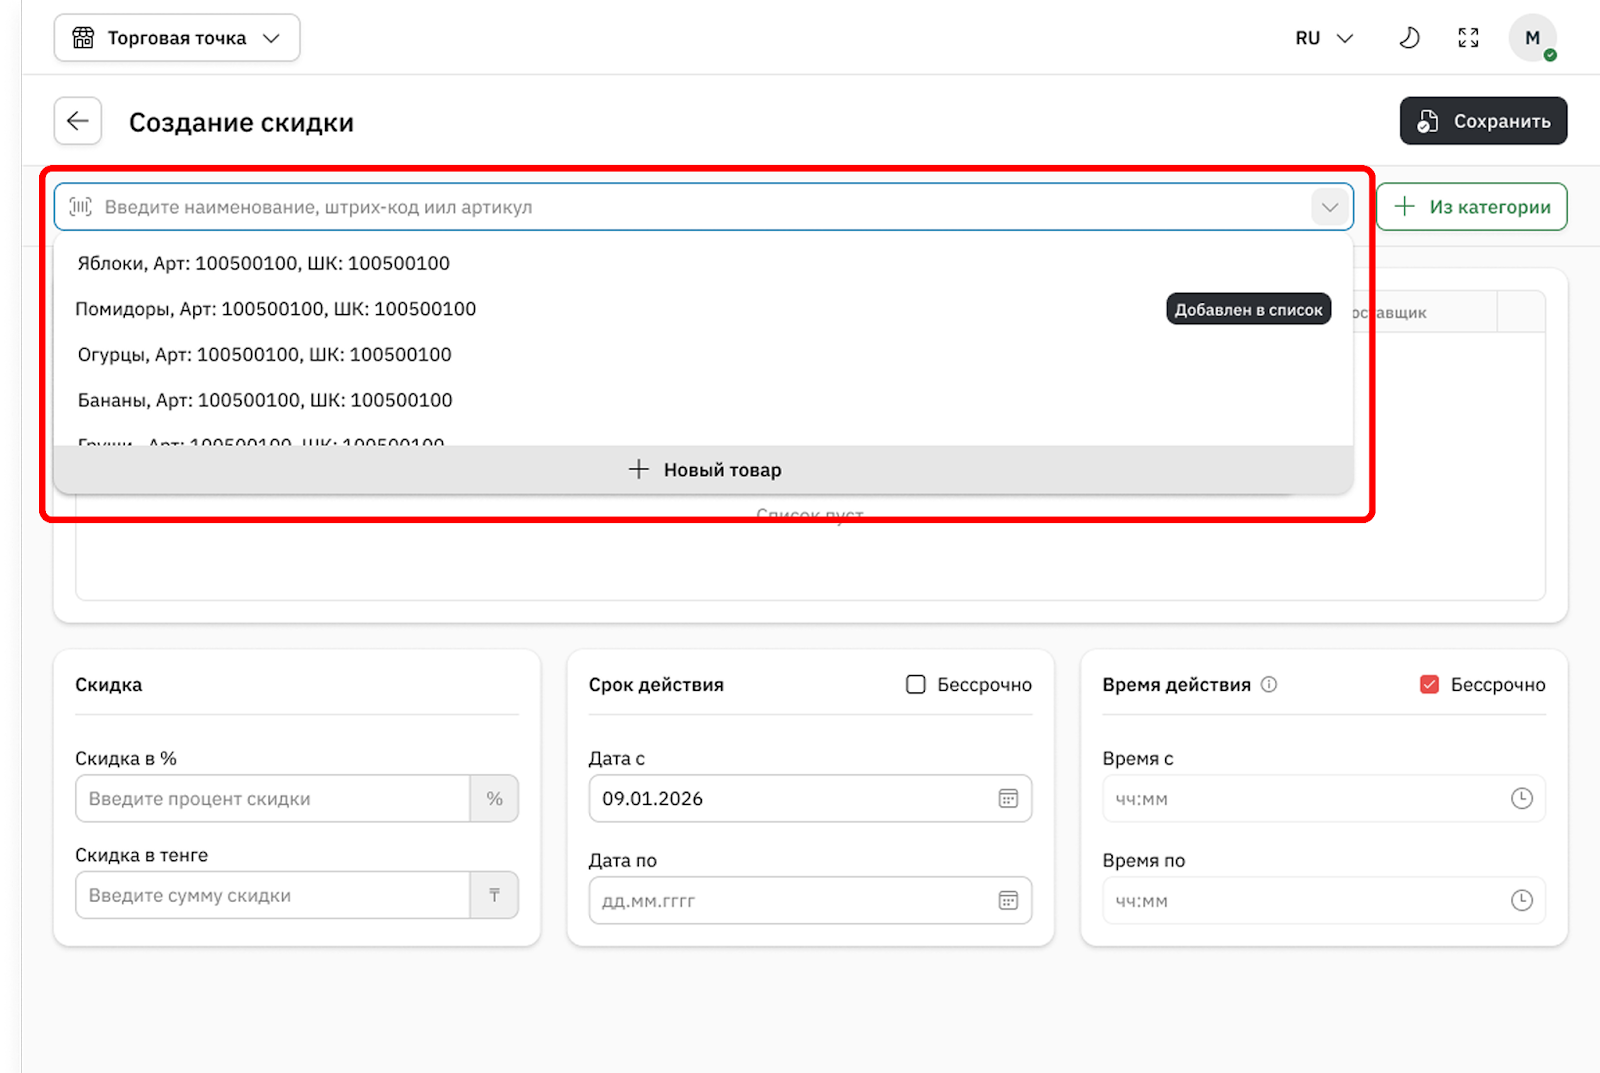This screenshot has width=1600, height=1073.
Task: Expand the RU language selector
Action: tap(1324, 38)
